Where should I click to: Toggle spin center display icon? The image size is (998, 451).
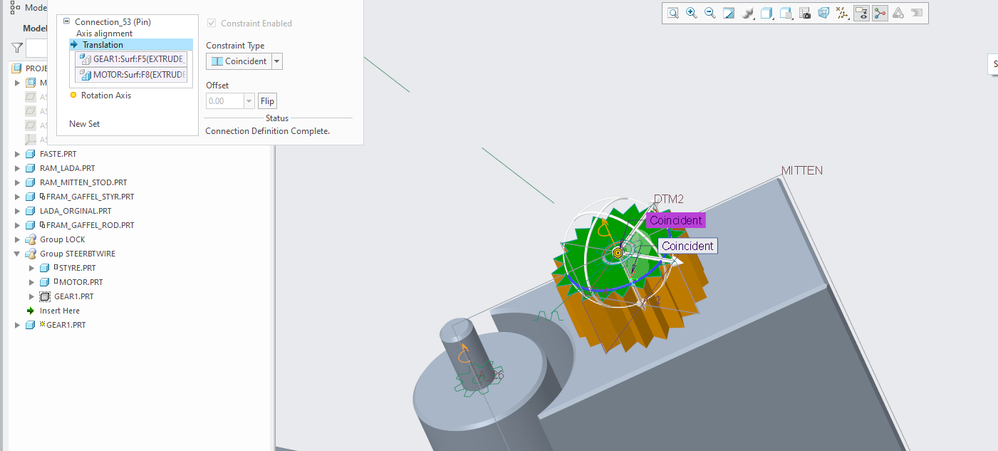click(x=879, y=13)
